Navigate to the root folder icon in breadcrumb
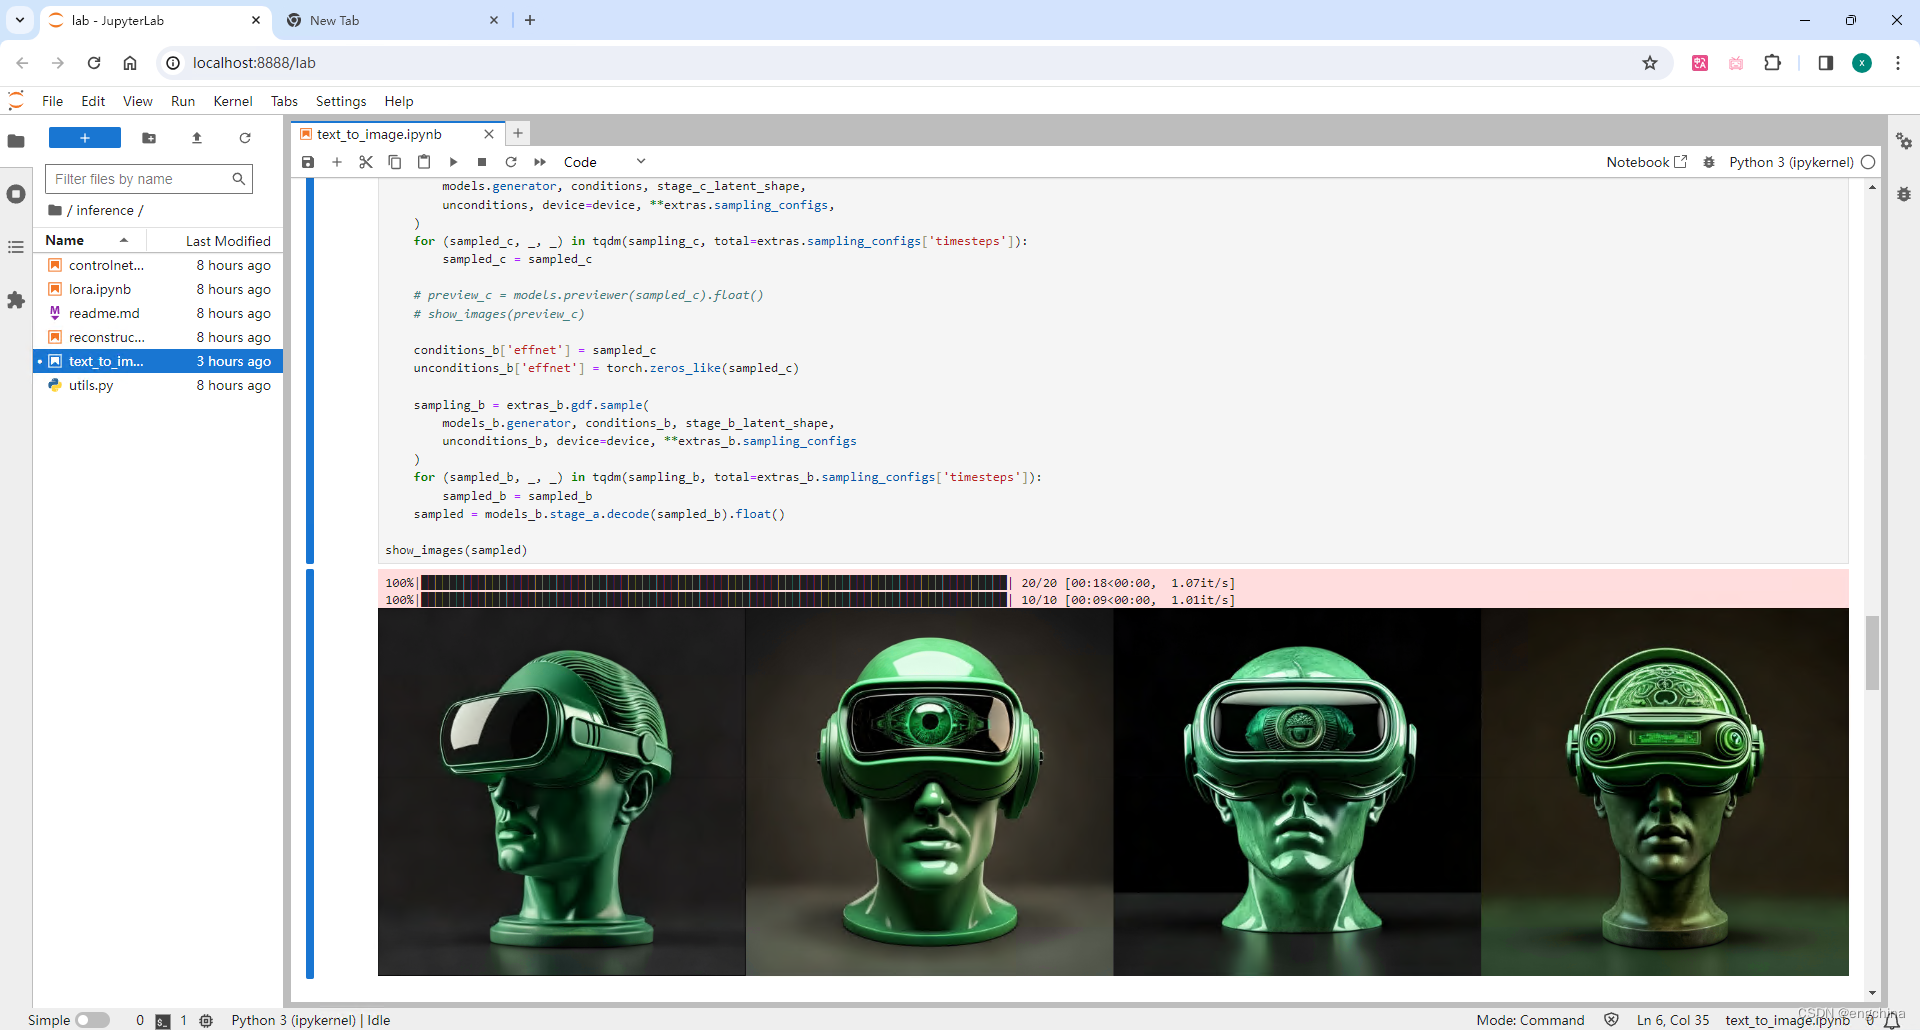1920x1030 pixels. click(55, 210)
